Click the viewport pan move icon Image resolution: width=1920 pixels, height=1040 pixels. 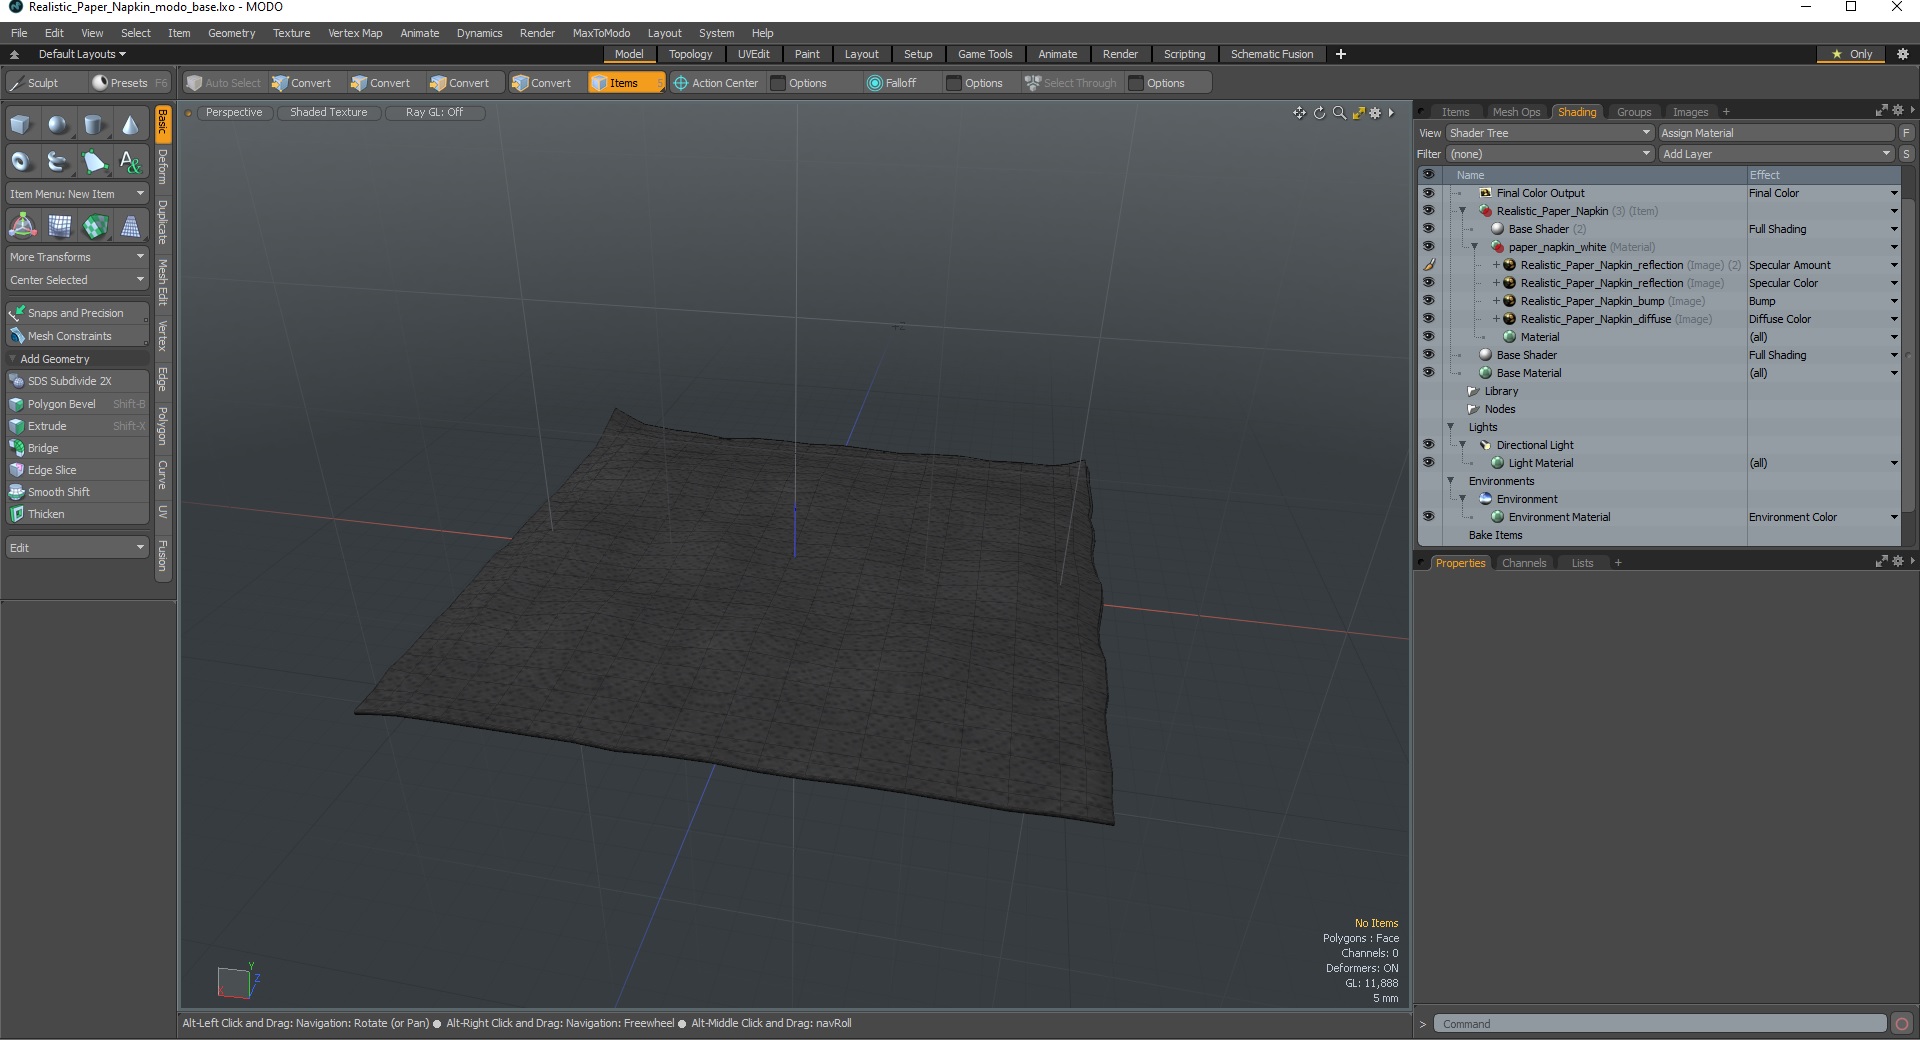pyautogui.click(x=1299, y=113)
